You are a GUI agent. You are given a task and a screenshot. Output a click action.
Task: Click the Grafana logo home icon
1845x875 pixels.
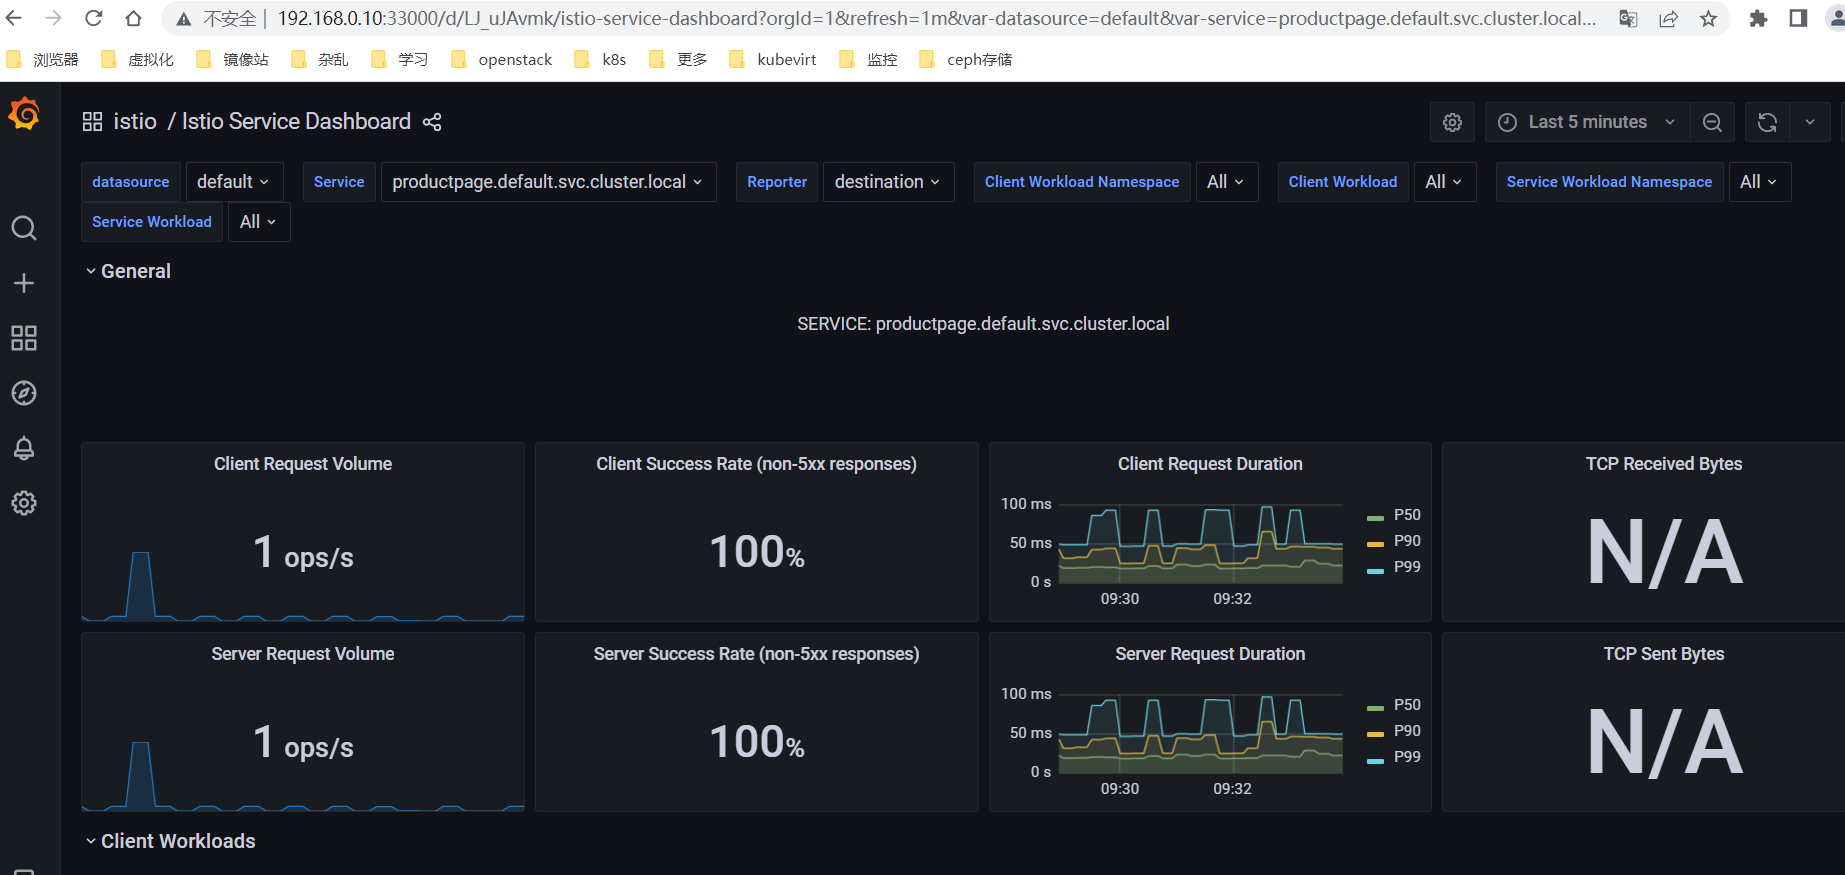click(24, 115)
